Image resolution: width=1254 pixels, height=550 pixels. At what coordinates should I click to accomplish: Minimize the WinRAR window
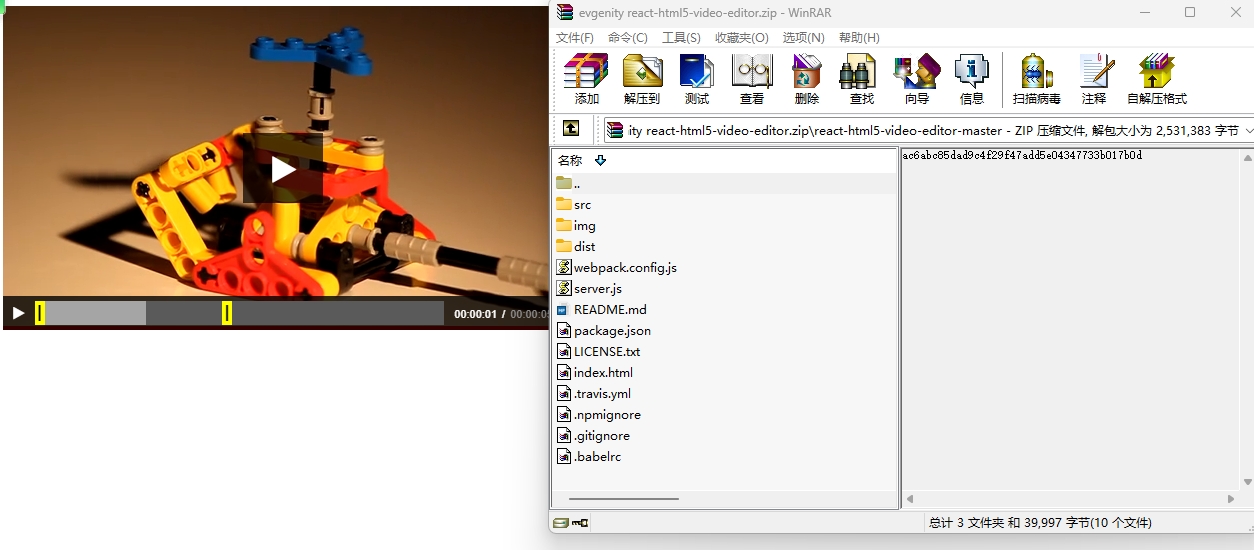tap(1144, 12)
